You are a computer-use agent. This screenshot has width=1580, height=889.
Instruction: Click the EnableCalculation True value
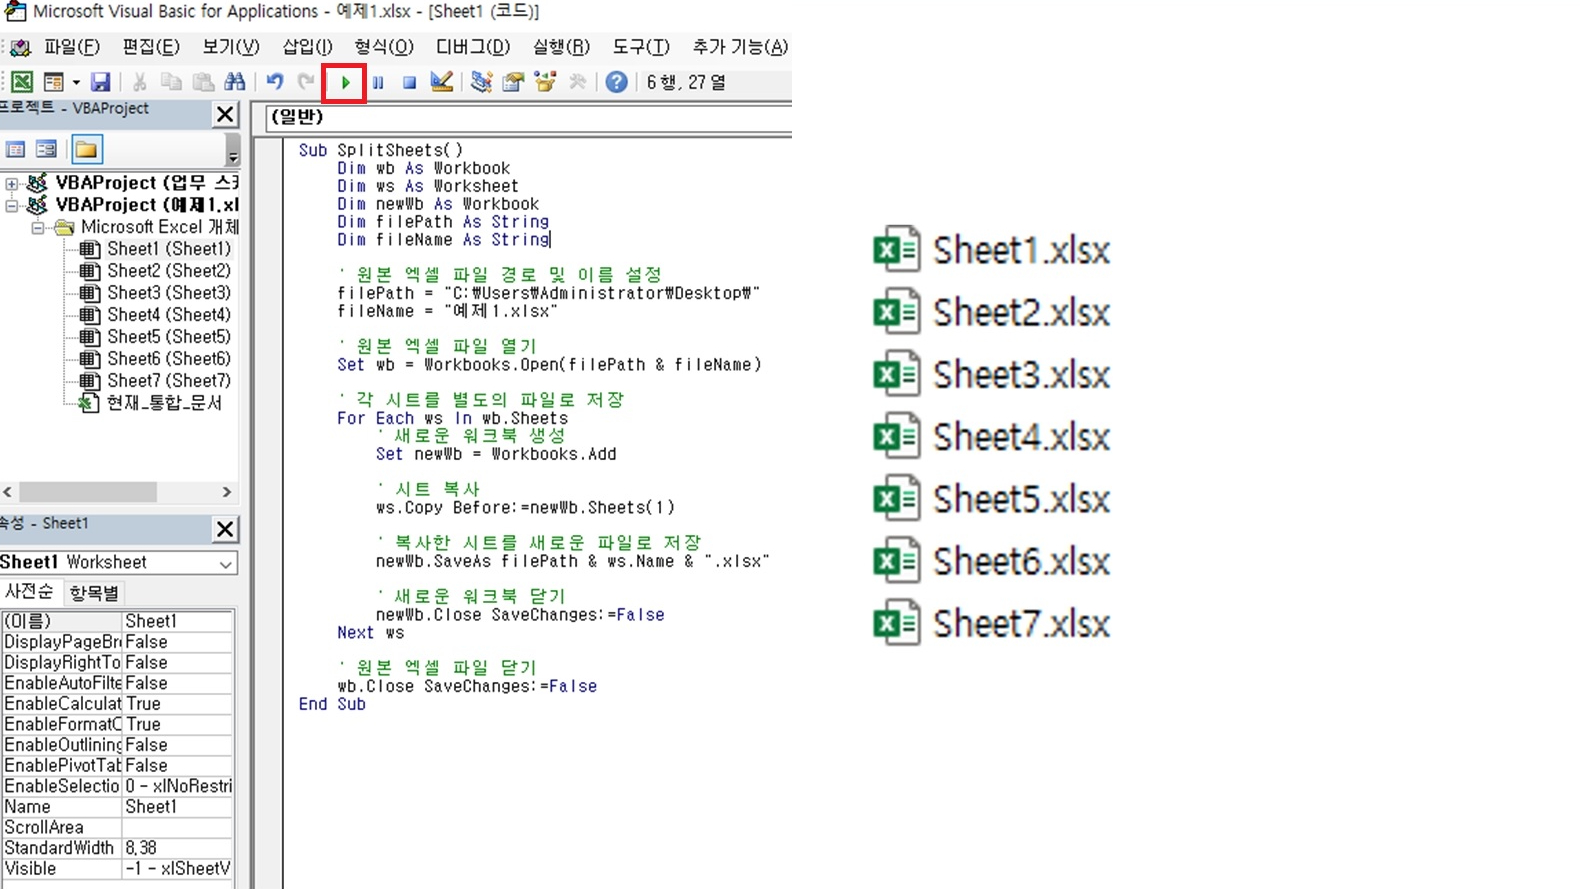(x=178, y=704)
